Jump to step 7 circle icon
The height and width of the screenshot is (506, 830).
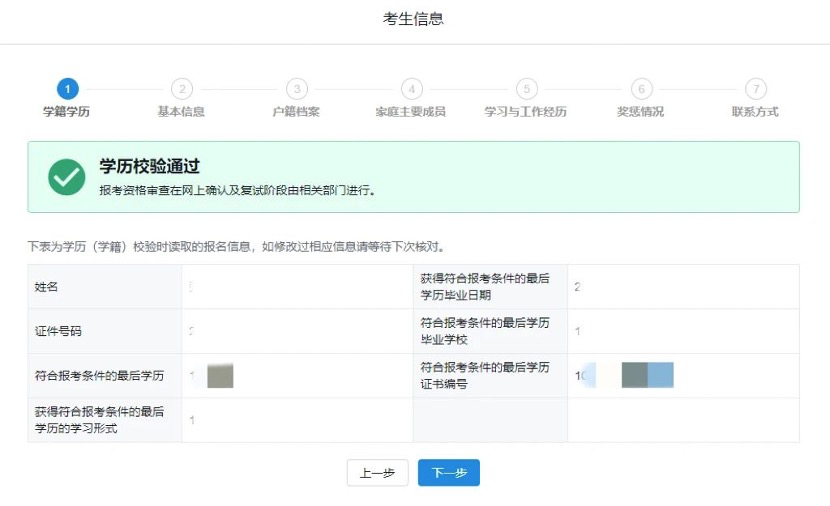pos(756,89)
